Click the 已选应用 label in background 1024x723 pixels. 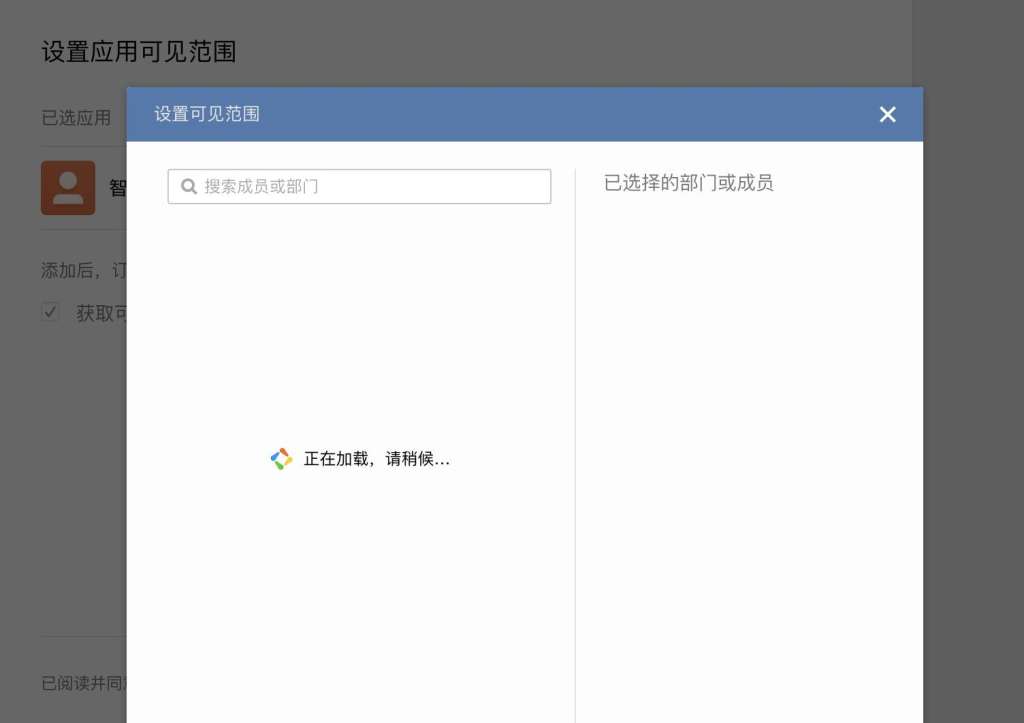[76, 118]
